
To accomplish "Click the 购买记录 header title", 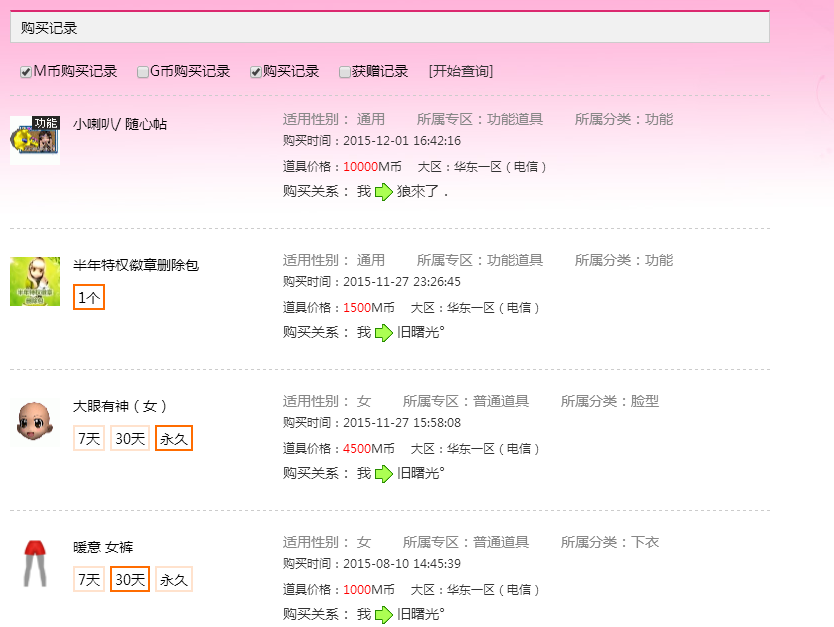I will click(x=49, y=28).
